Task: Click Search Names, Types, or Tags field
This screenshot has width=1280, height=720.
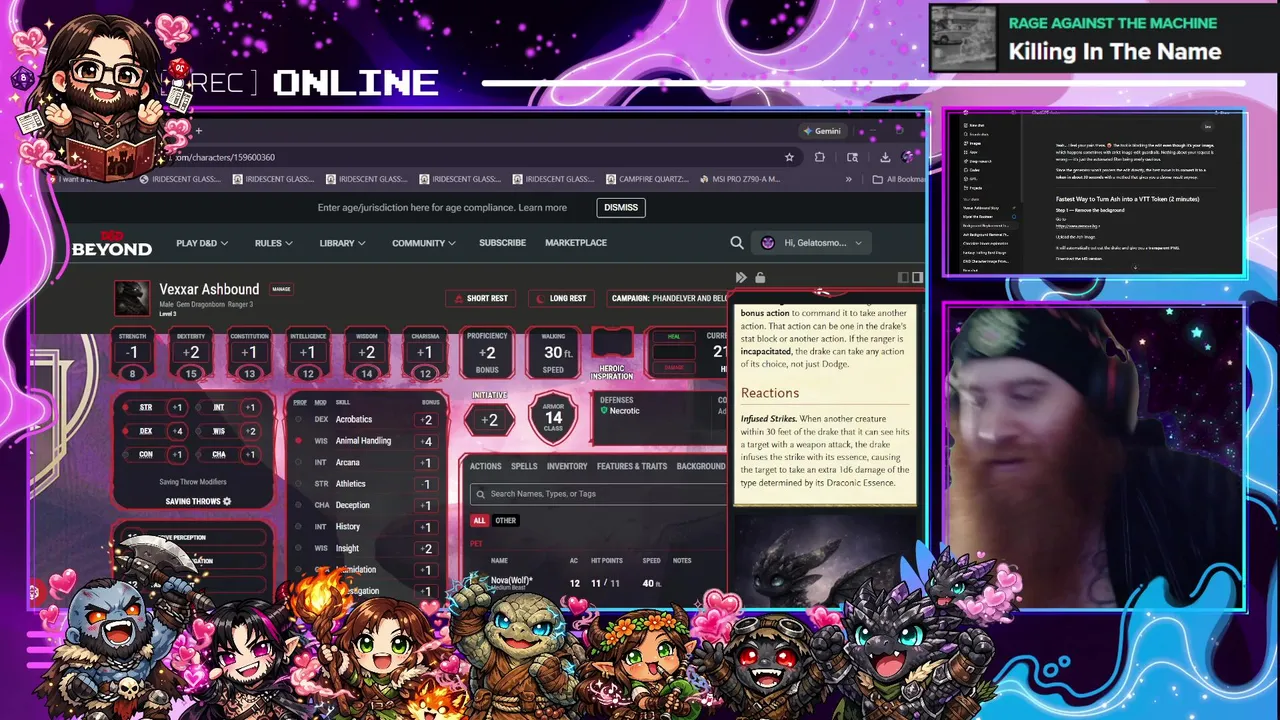Action: click(598, 494)
